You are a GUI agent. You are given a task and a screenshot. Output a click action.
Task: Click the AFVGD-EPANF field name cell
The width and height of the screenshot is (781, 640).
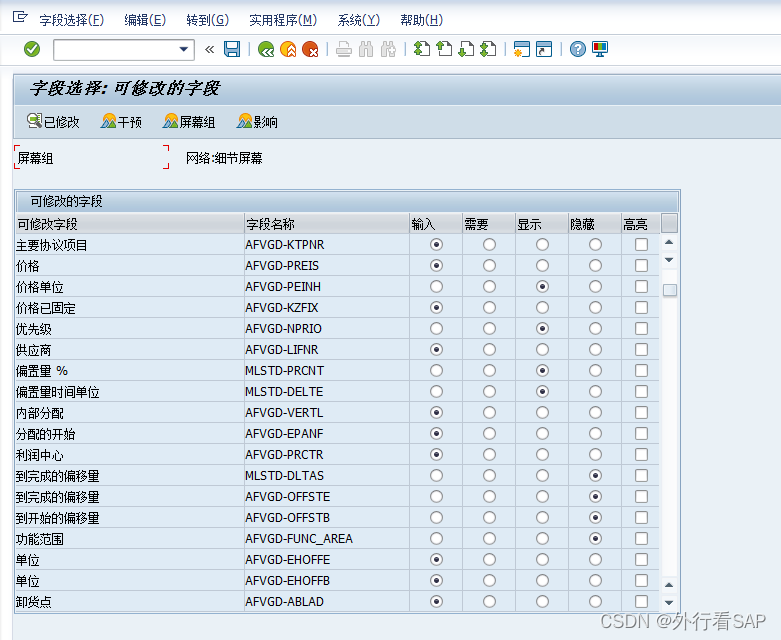coord(327,434)
